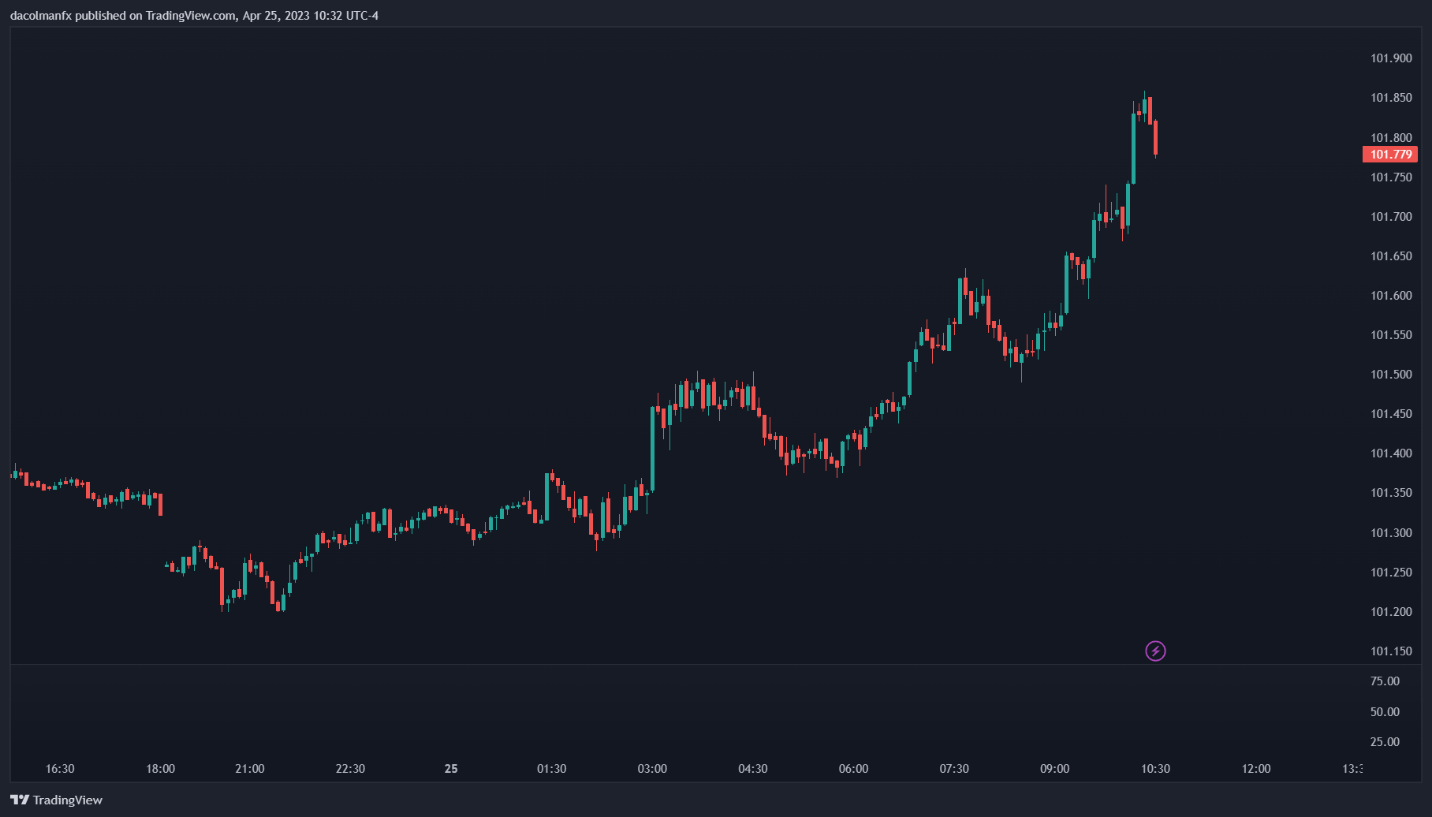Click the 101.650 price axis label
1432x817 pixels.
tap(1391, 256)
